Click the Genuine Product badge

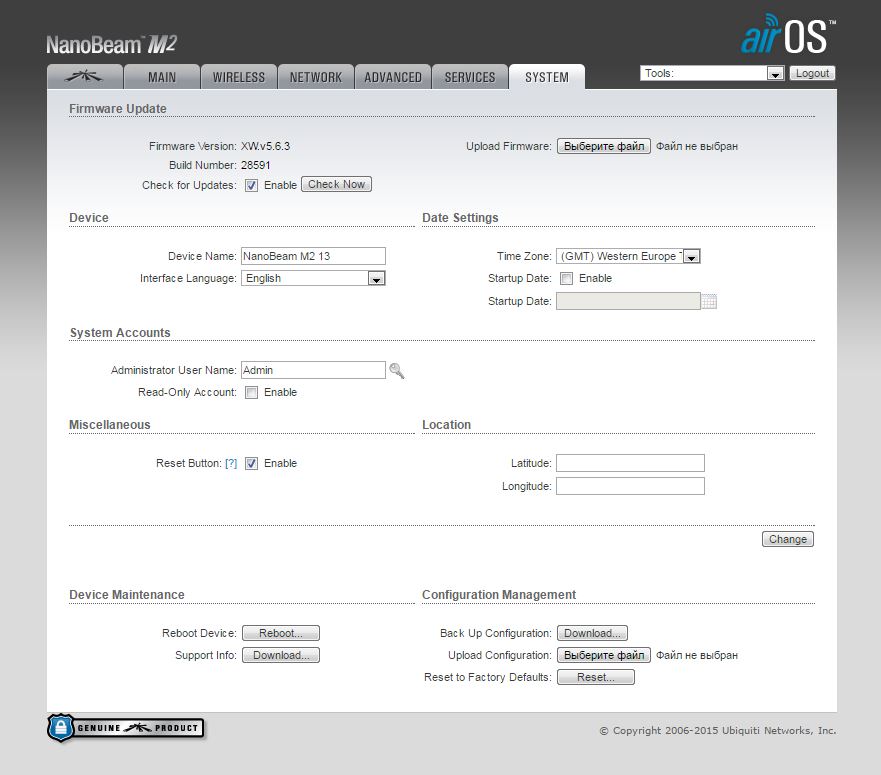126,728
